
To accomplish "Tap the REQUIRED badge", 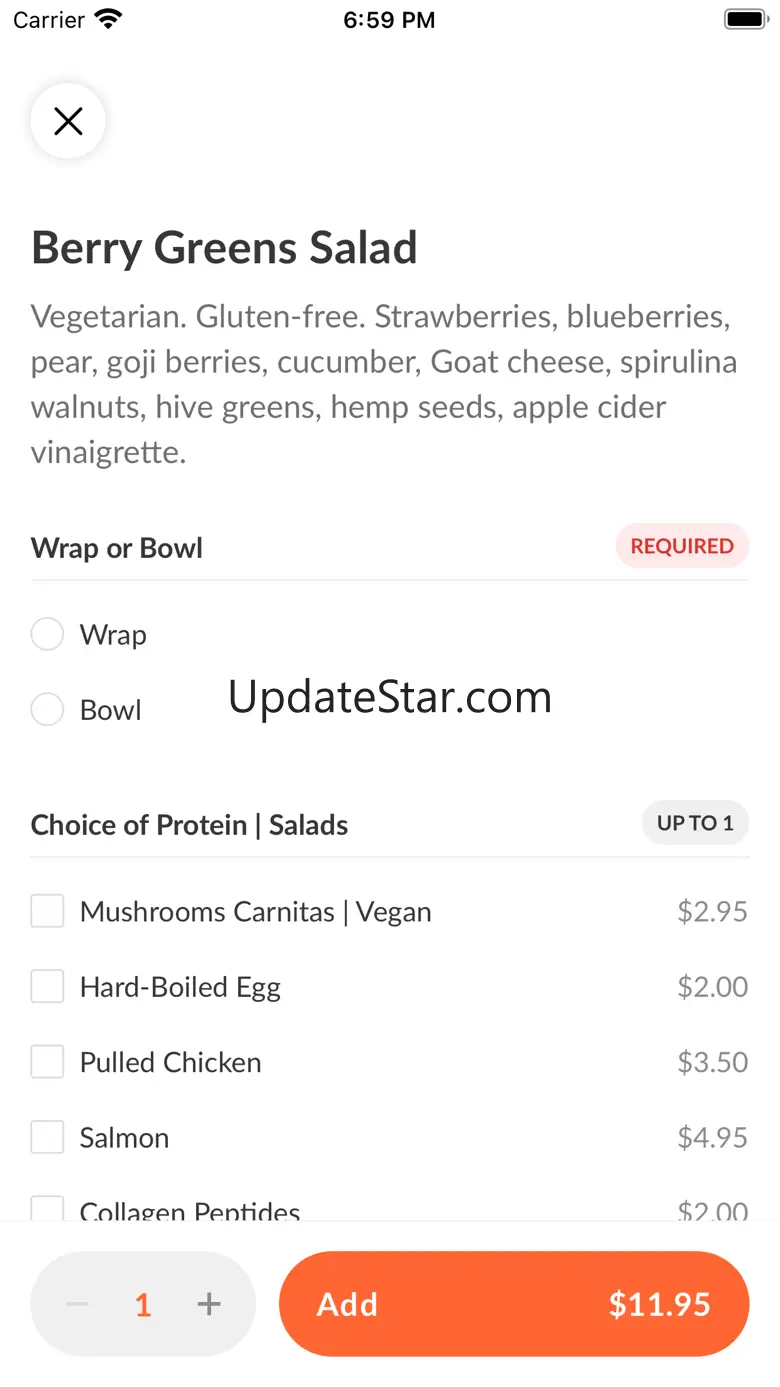I will click(682, 546).
